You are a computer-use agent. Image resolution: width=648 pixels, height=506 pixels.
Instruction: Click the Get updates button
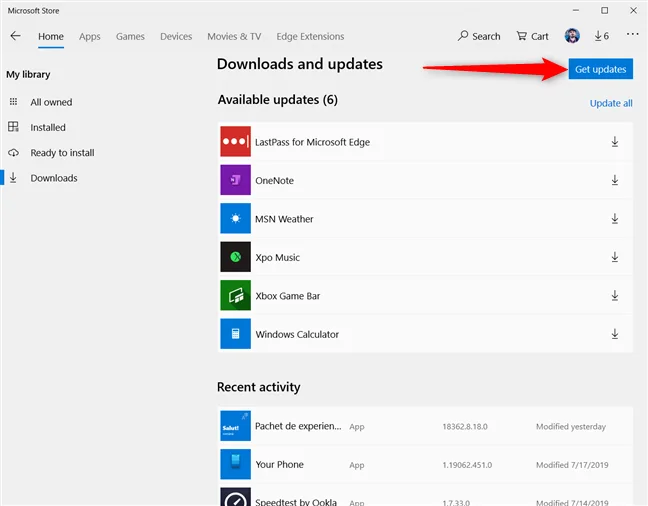[x=600, y=69]
